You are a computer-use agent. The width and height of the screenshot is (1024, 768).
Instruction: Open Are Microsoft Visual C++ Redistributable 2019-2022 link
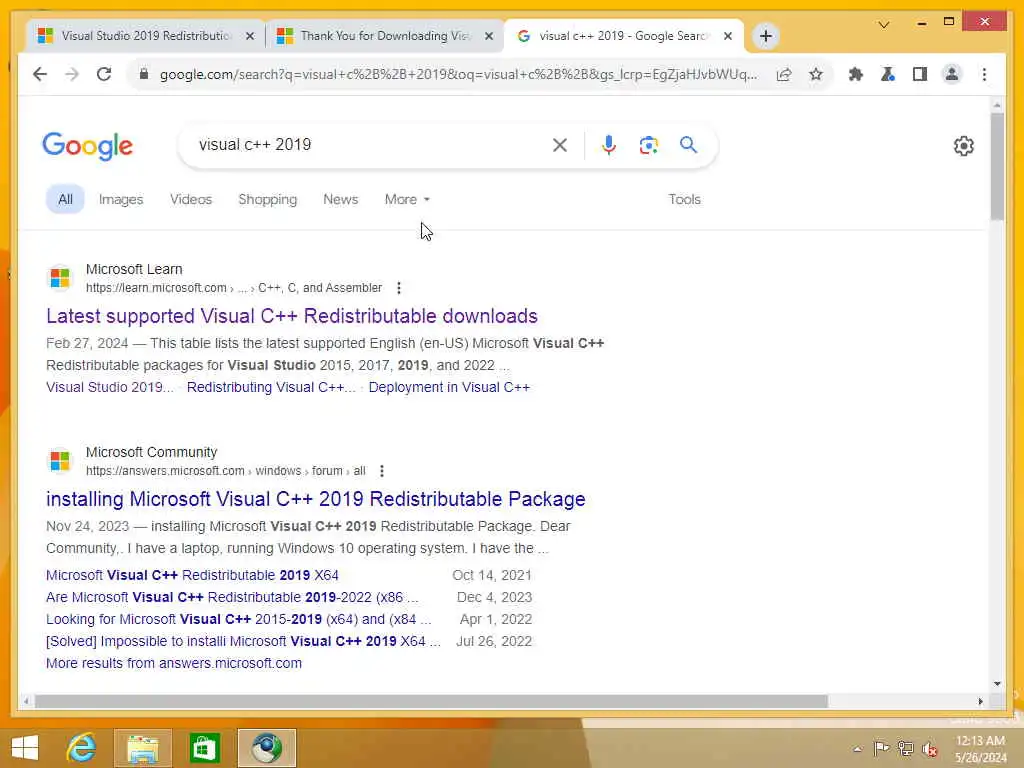(x=232, y=598)
